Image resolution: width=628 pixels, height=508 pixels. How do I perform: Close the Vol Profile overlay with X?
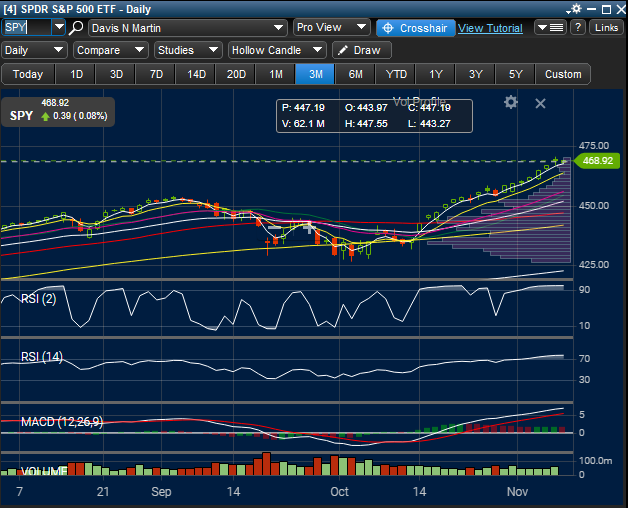(x=540, y=104)
